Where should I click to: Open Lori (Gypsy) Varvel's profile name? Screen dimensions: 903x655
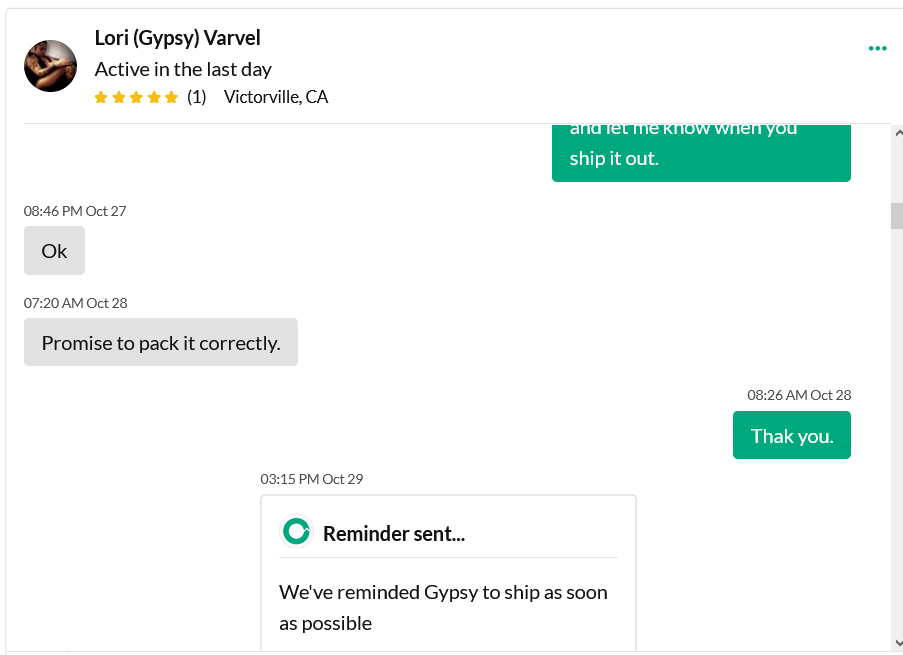pos(177,38)
